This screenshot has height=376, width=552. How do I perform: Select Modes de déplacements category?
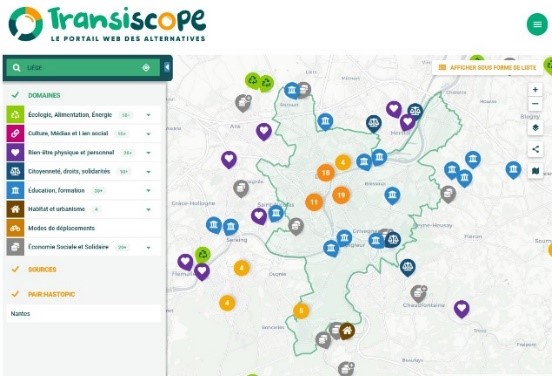click(83, 228)
